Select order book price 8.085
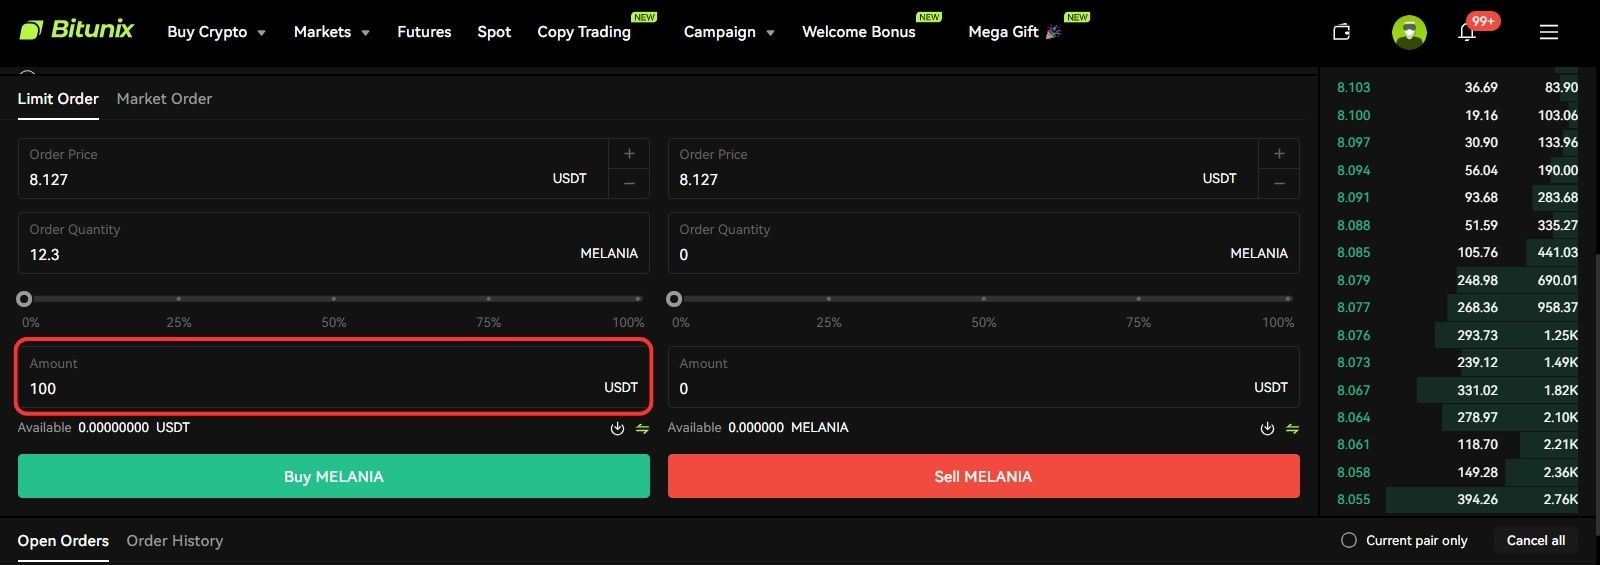Viewport: 1600px width, 565px height. (1354, 253)
